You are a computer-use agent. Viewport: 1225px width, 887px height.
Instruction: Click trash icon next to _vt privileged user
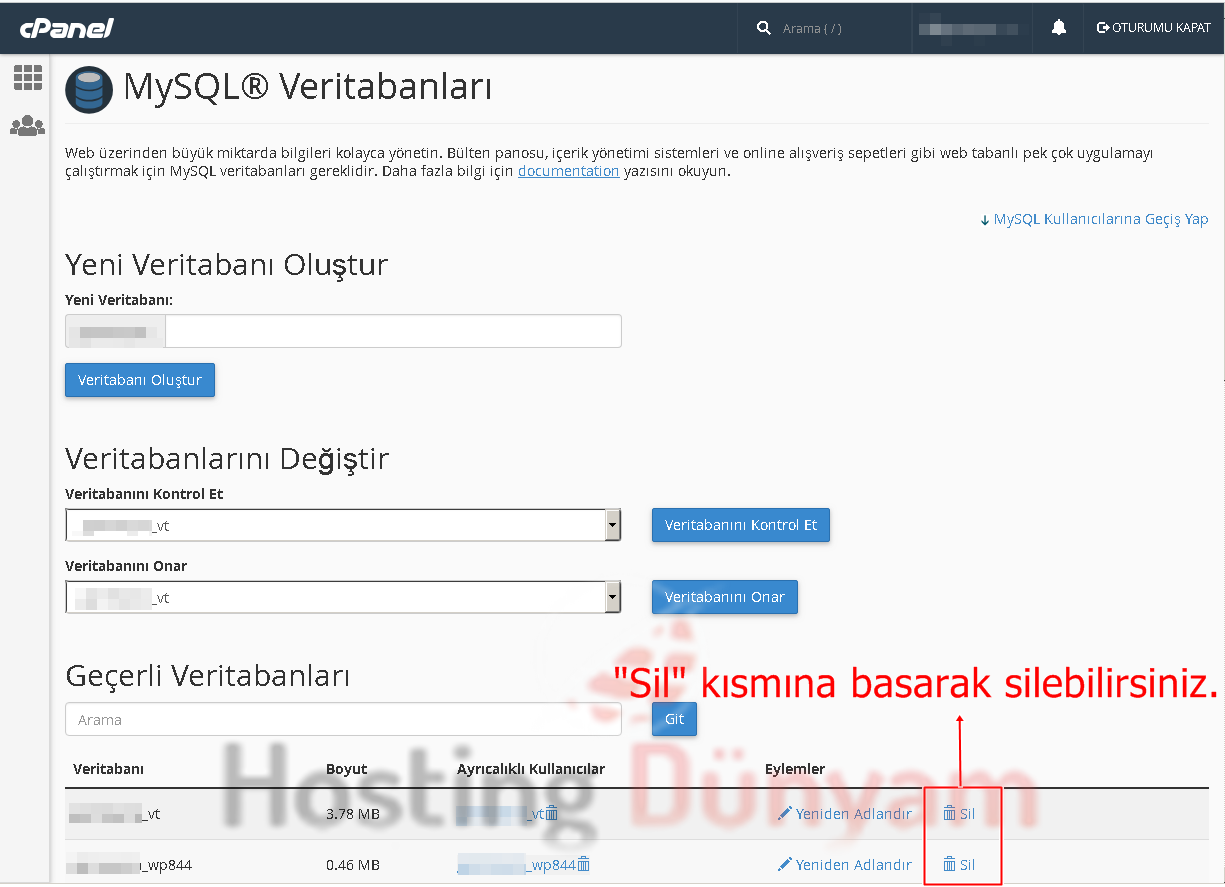pyautogui.click(x=552, y=814)
